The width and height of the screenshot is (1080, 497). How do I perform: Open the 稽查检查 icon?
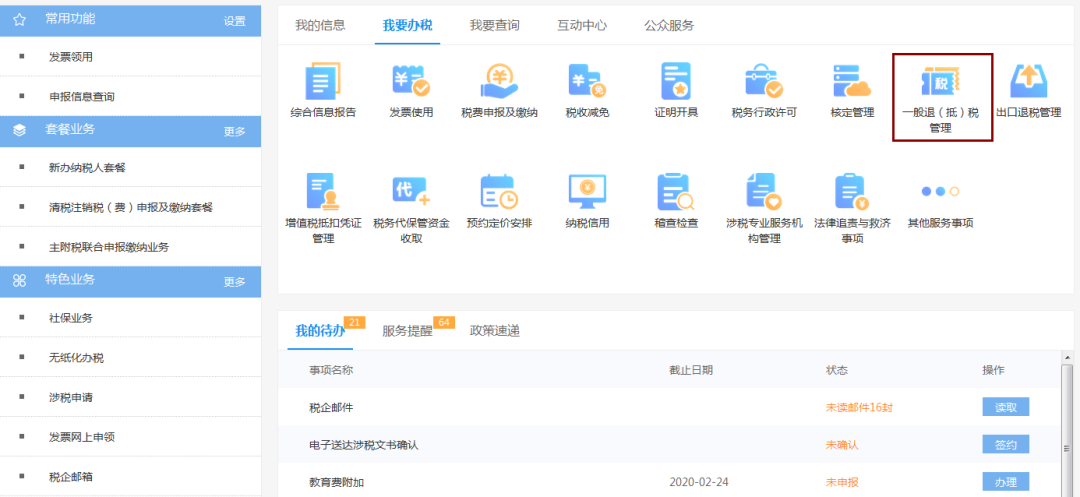tap(676, 191)
